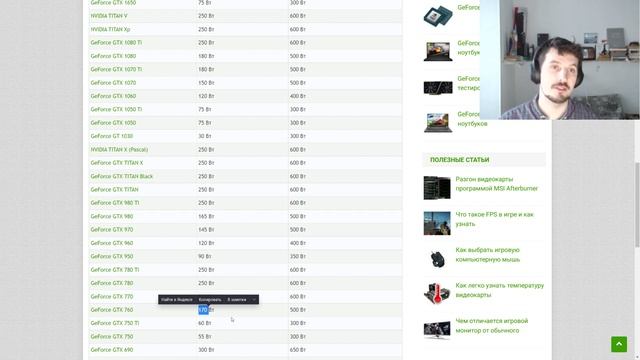
Task: Click the '165 Вт' cell in GTX 980 row
Action: 206,216
